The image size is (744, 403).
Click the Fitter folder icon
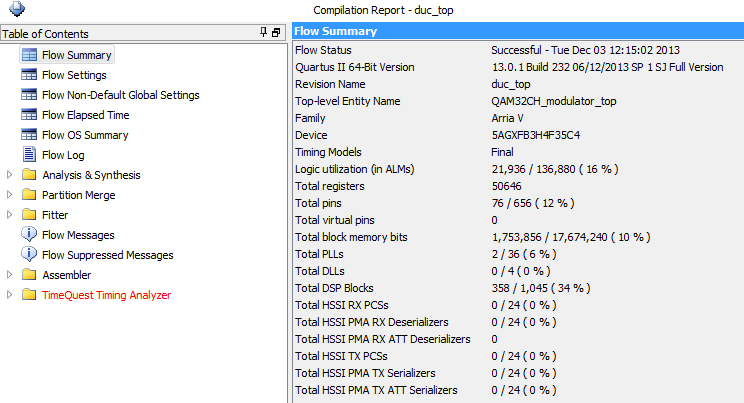(x=29, y=215)
